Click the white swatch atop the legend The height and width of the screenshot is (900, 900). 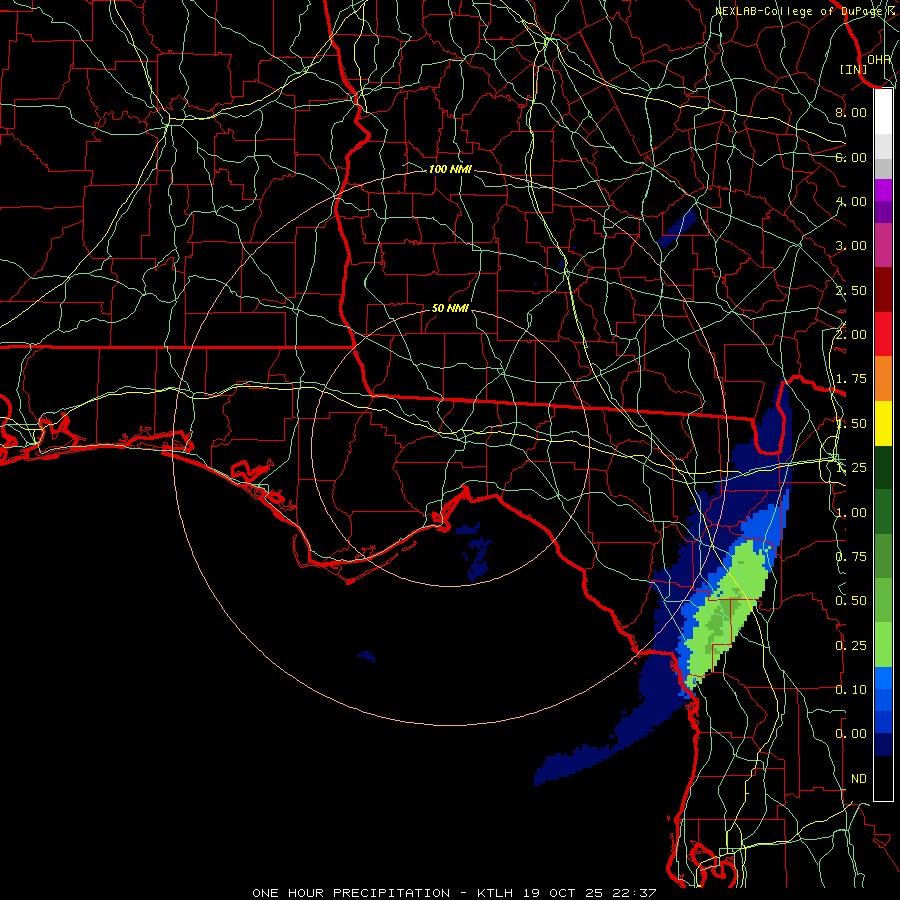click(883, 111)
